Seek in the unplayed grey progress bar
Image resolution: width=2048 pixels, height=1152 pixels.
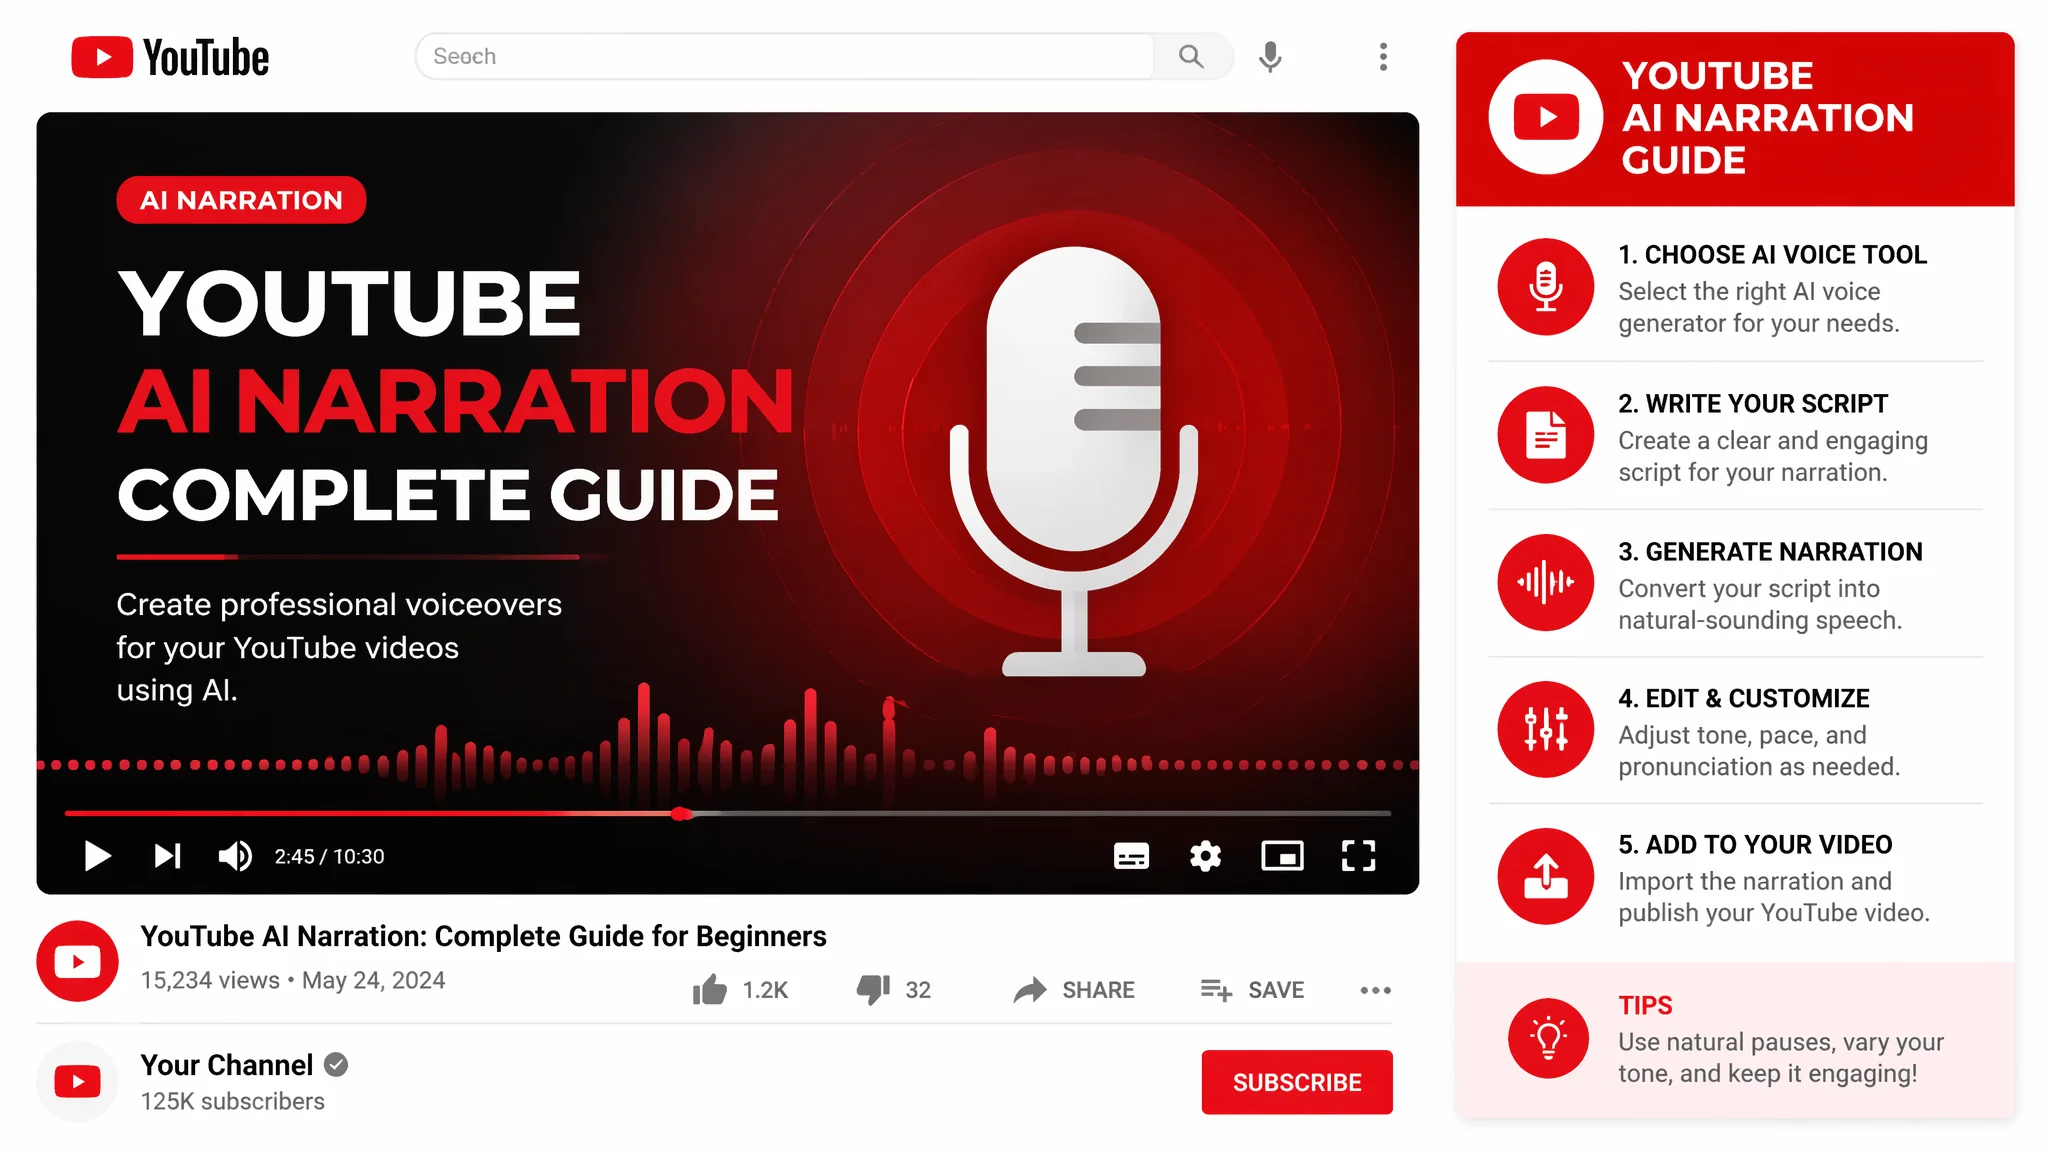coord(1041,814)
